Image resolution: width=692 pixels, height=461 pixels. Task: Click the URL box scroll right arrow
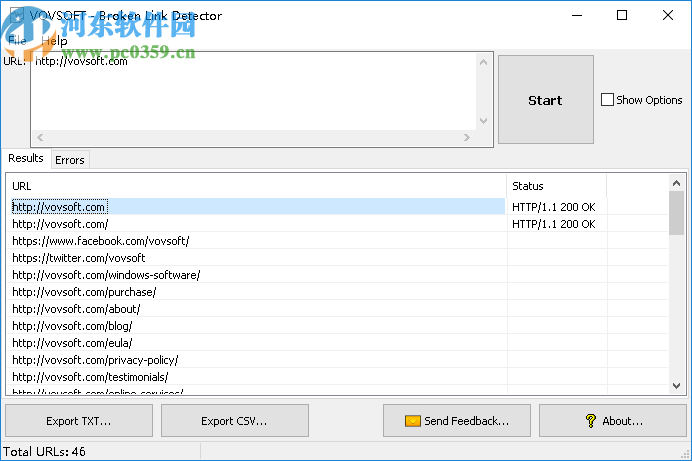coord(467,138)
